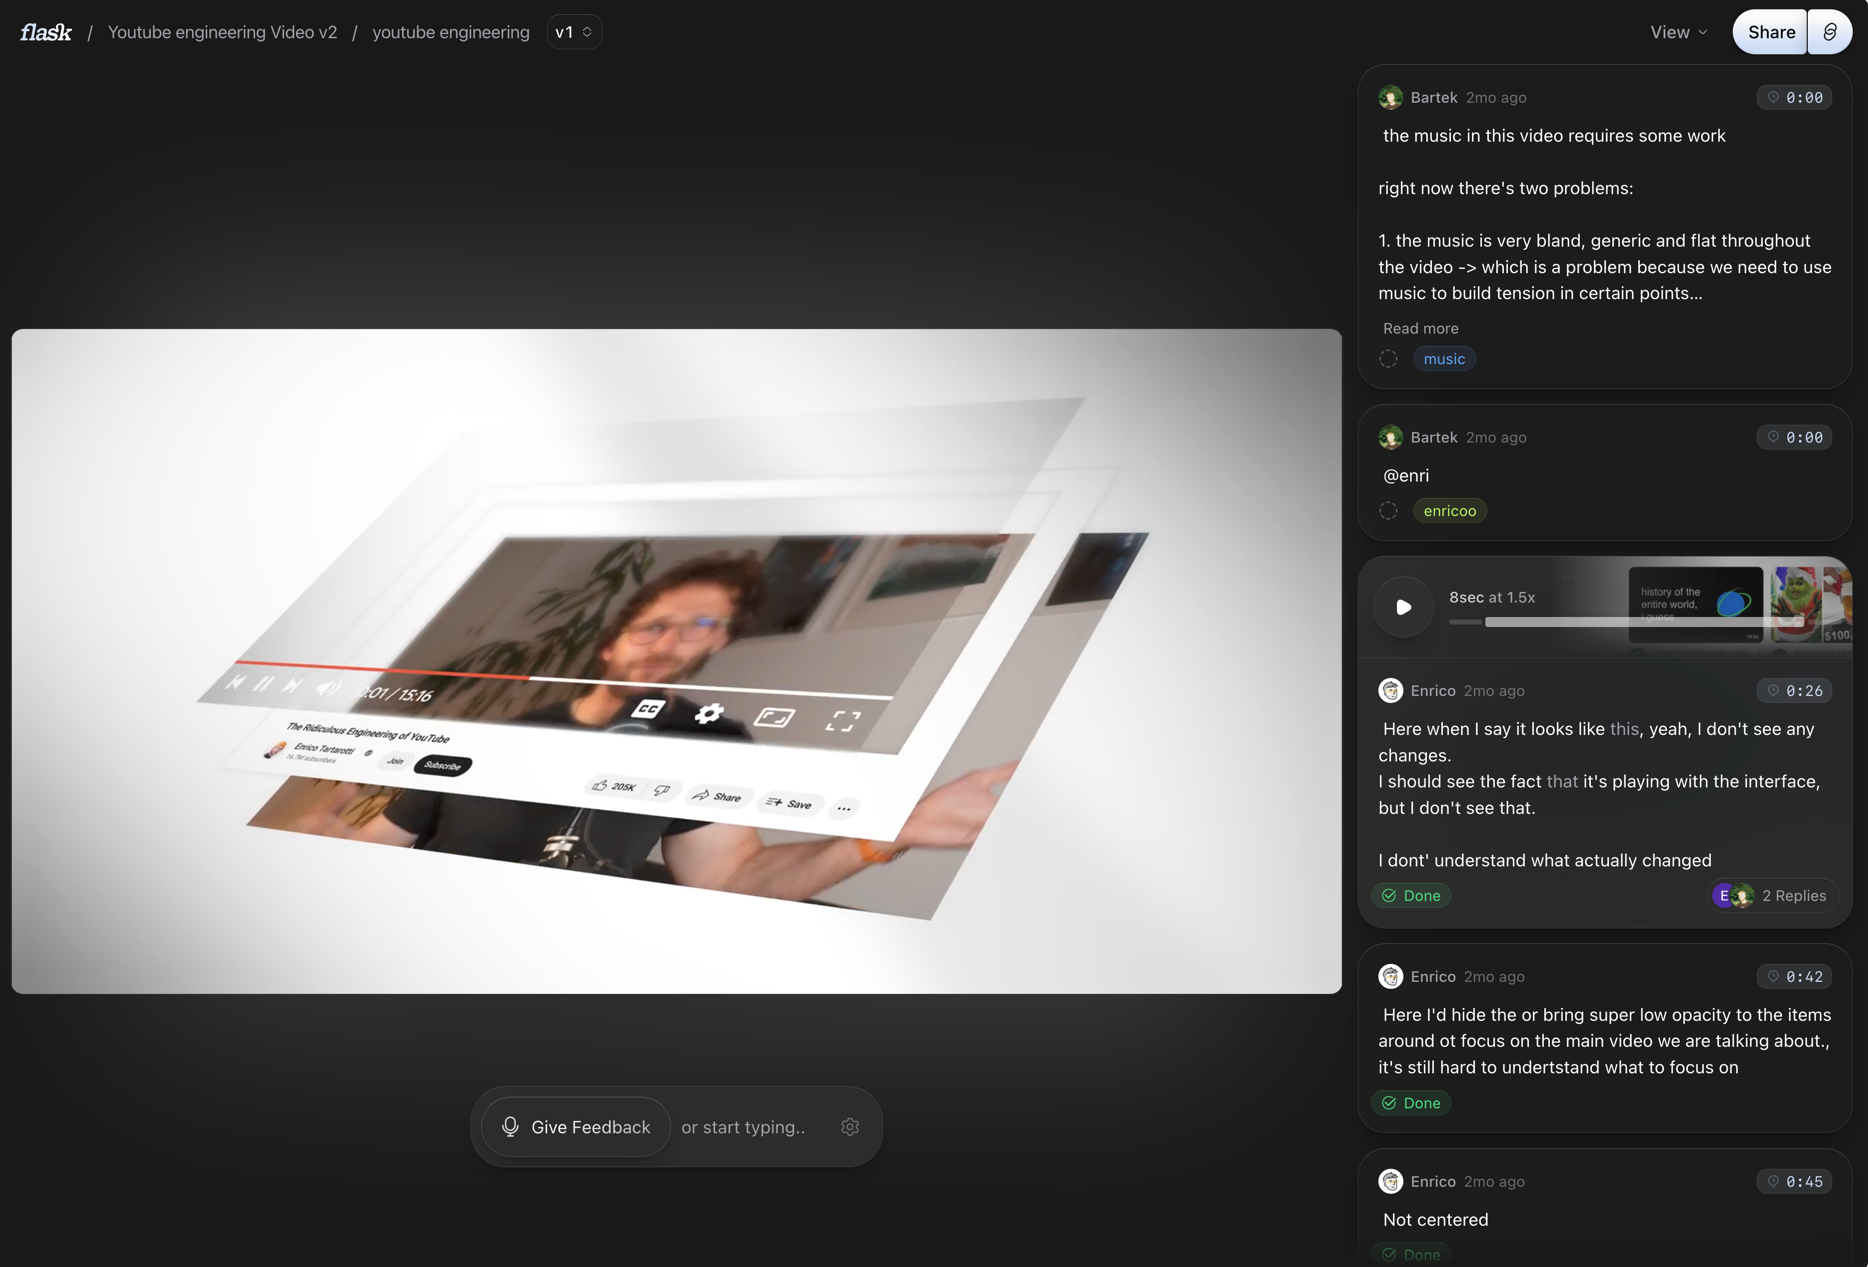
Task: Click the main video preview
Action: (x=677, y=661)
